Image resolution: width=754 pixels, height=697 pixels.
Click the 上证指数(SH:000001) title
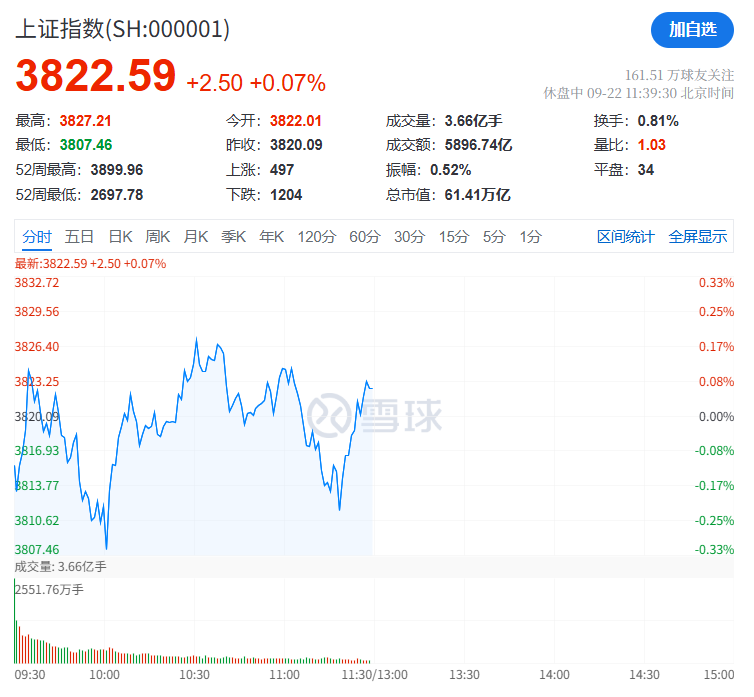coord(122,30)
